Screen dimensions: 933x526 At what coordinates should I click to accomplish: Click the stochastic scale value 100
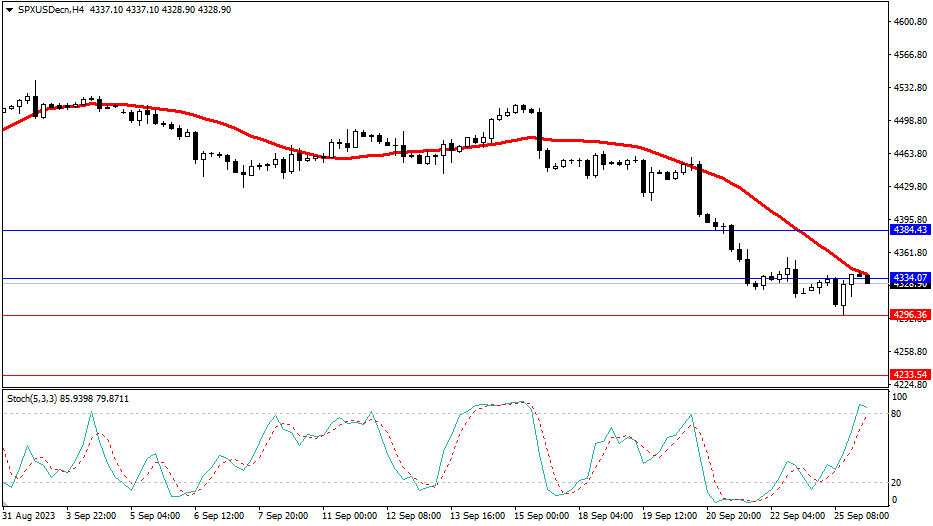point(899,398)
